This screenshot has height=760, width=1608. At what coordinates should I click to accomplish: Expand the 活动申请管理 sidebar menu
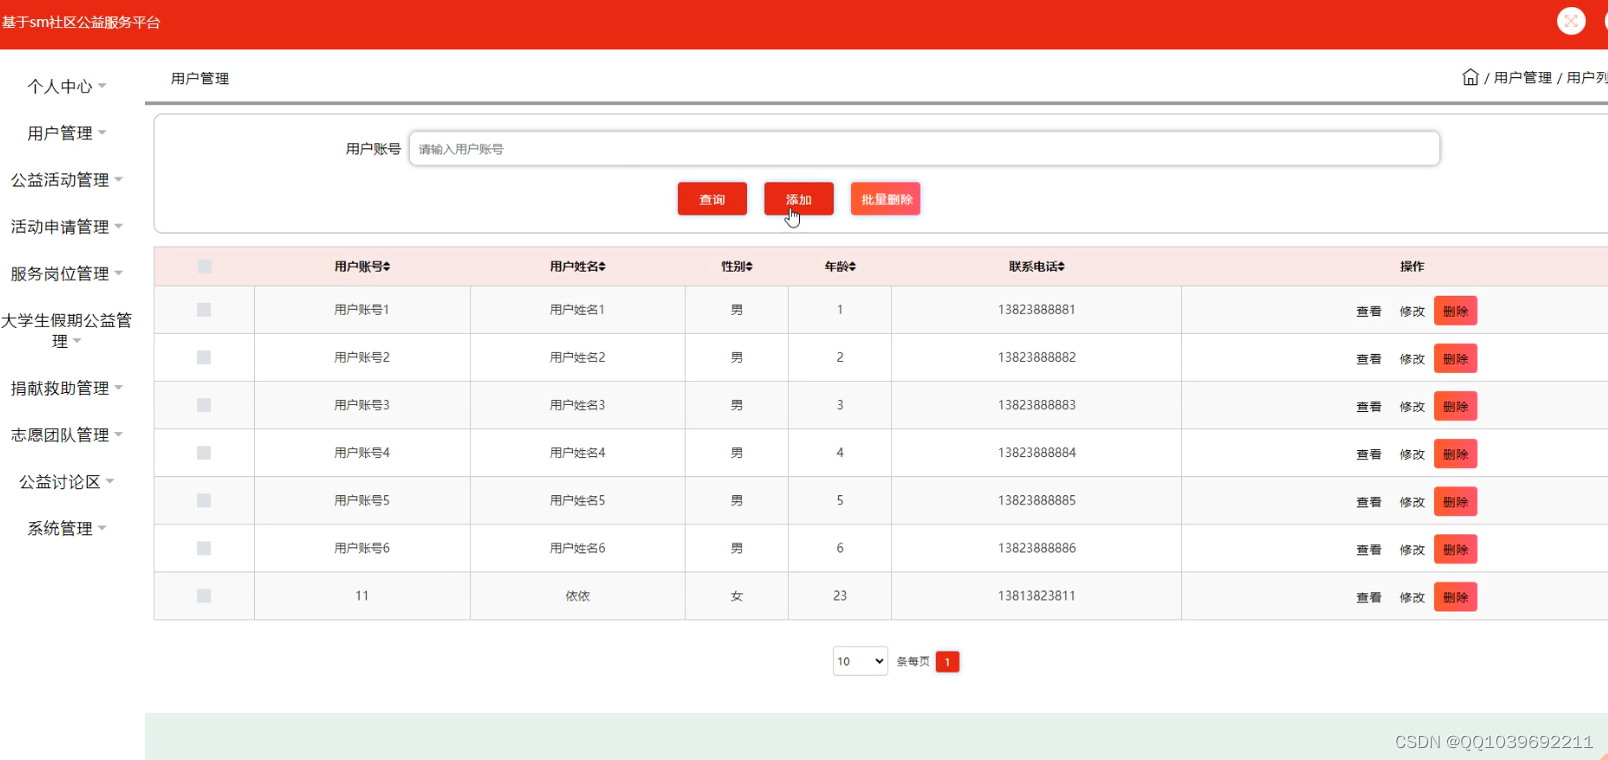67,227
